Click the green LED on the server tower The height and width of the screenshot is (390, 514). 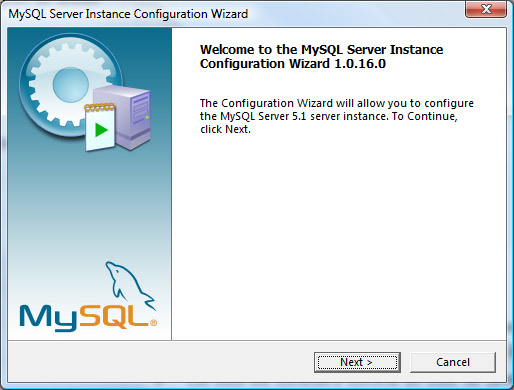tap(147, 117)
